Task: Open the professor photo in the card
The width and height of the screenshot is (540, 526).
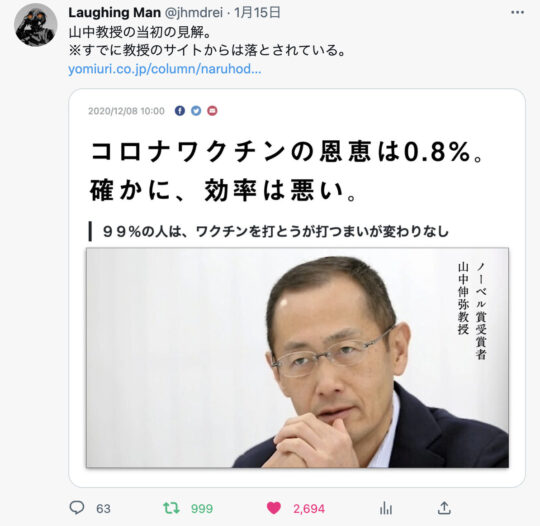Action: tap(297, 358)
